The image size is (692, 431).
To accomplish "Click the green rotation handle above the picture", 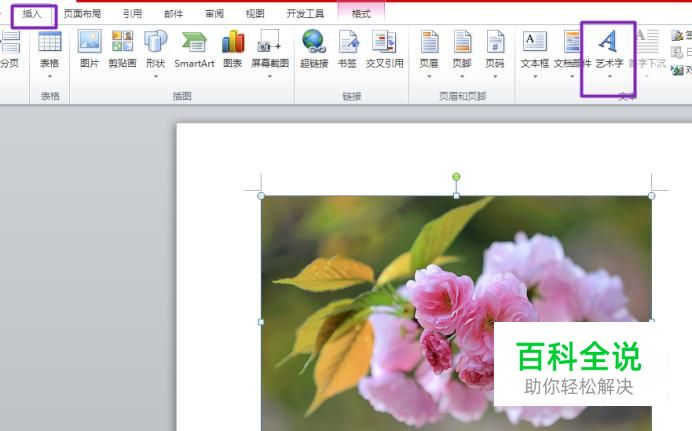I will tap(456, 177).
